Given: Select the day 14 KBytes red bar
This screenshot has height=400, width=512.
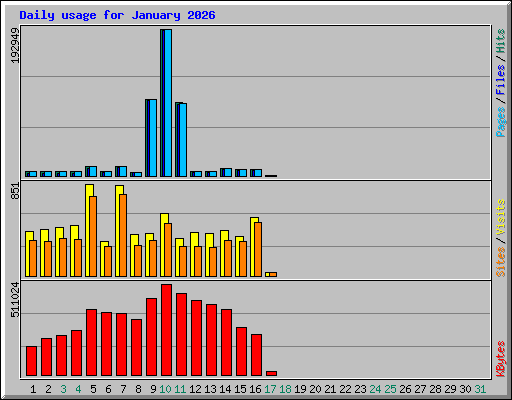Looking at the screenshot, I should [226, 343].
